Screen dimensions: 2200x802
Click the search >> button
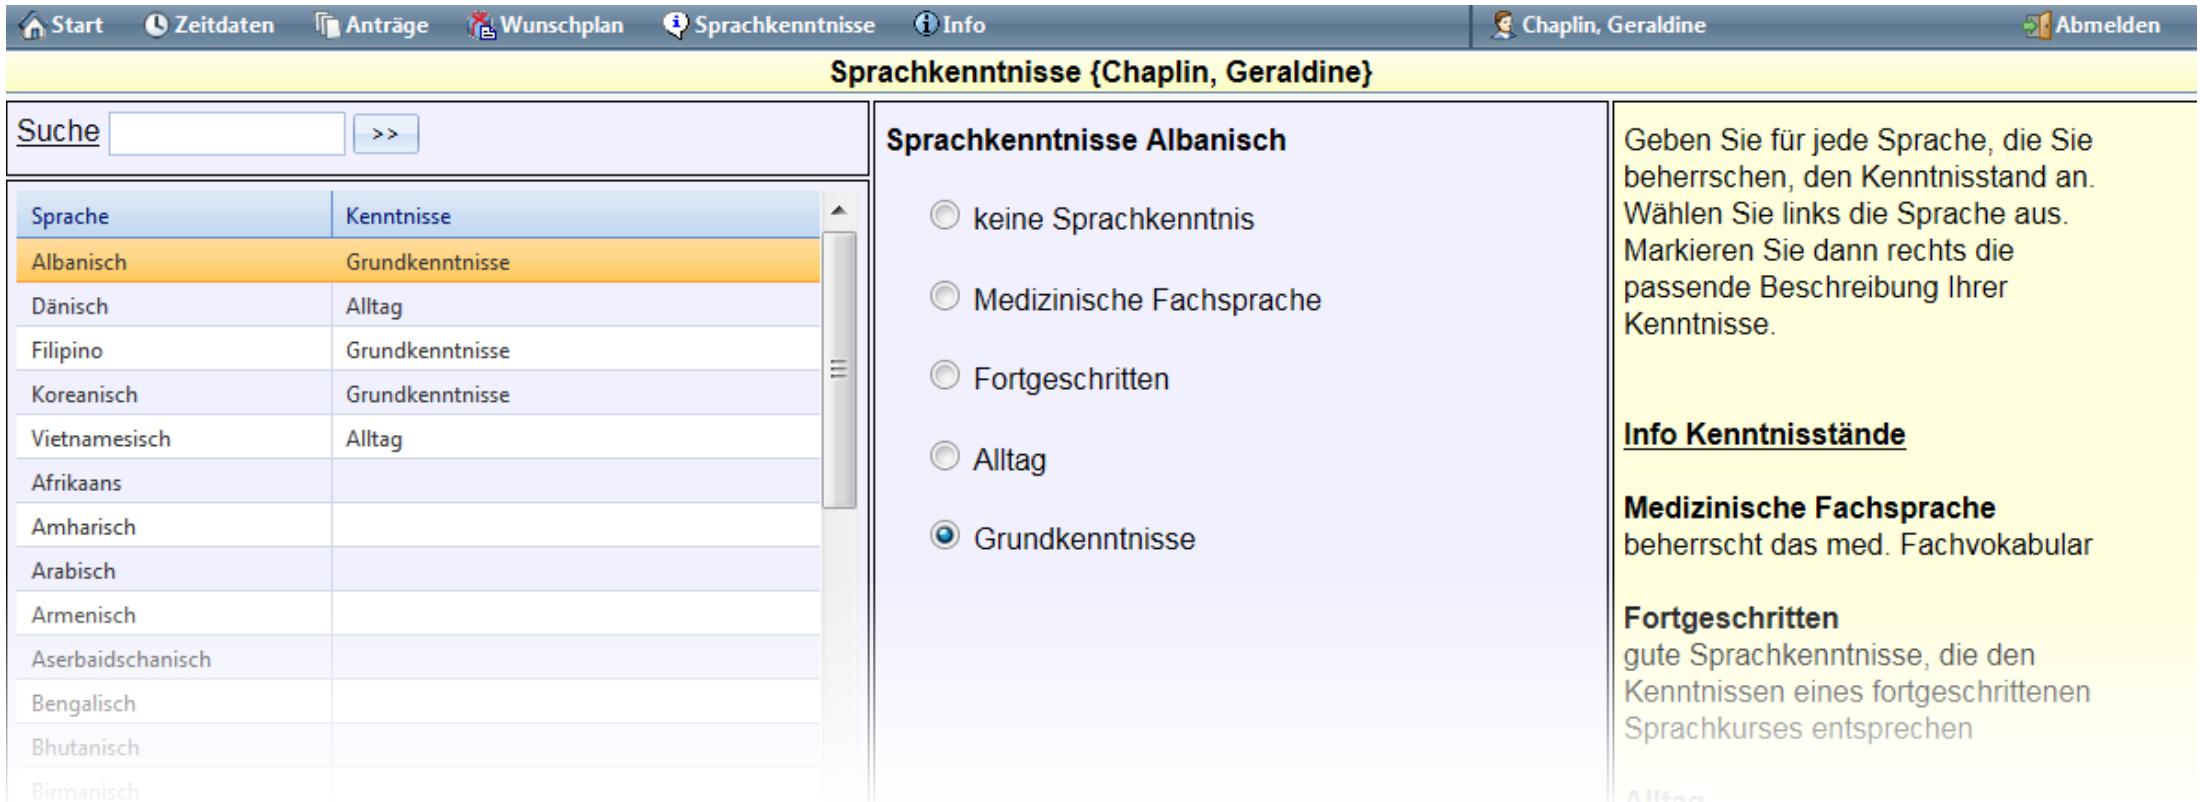(x=385, y=134)
